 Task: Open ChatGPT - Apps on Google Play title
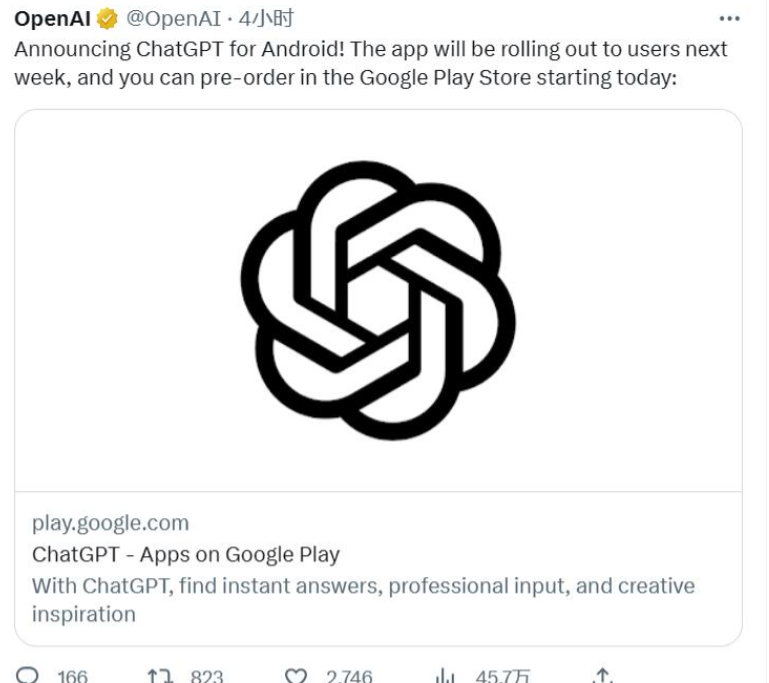tap(186, 555)
